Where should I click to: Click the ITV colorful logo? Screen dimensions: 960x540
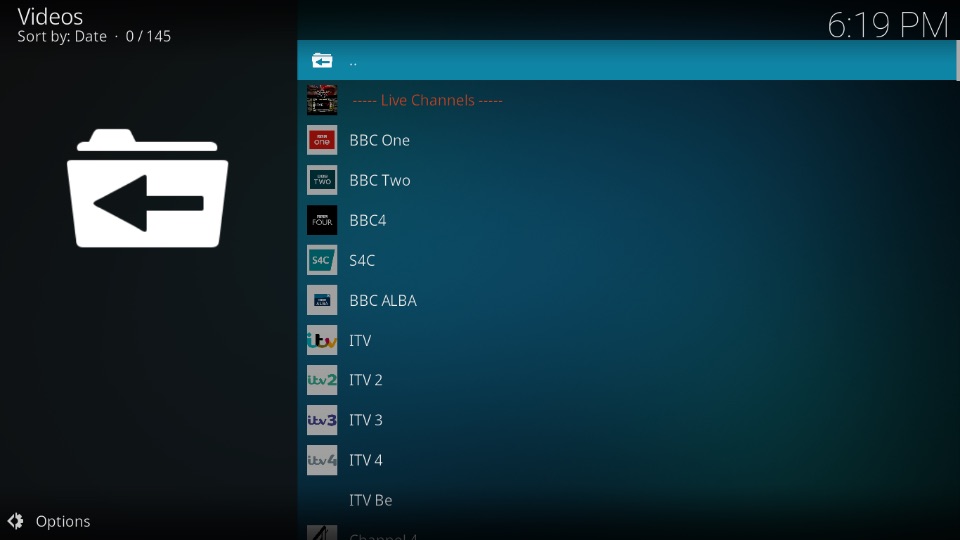pos(322,340)
